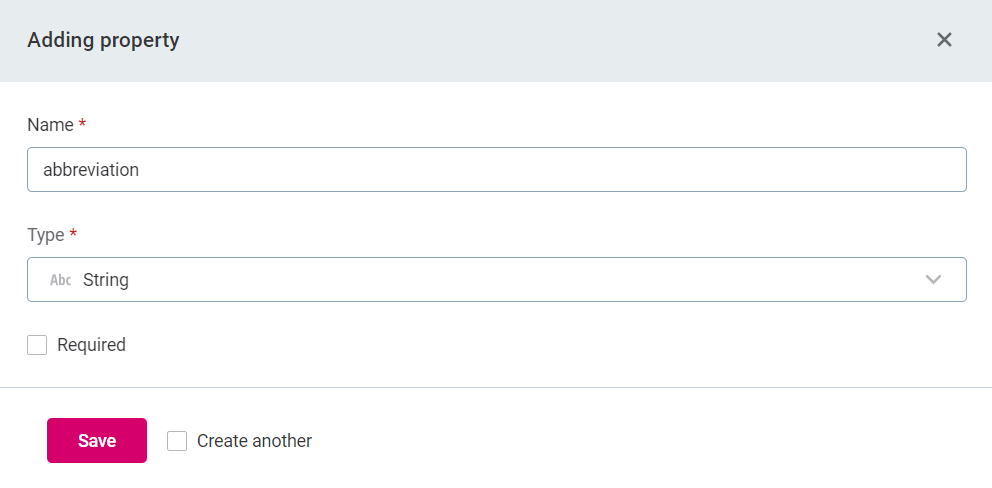The width and height of the screenshot is (992, 488).
Task: Click the Required label text
Action: (x=91, y=345)
